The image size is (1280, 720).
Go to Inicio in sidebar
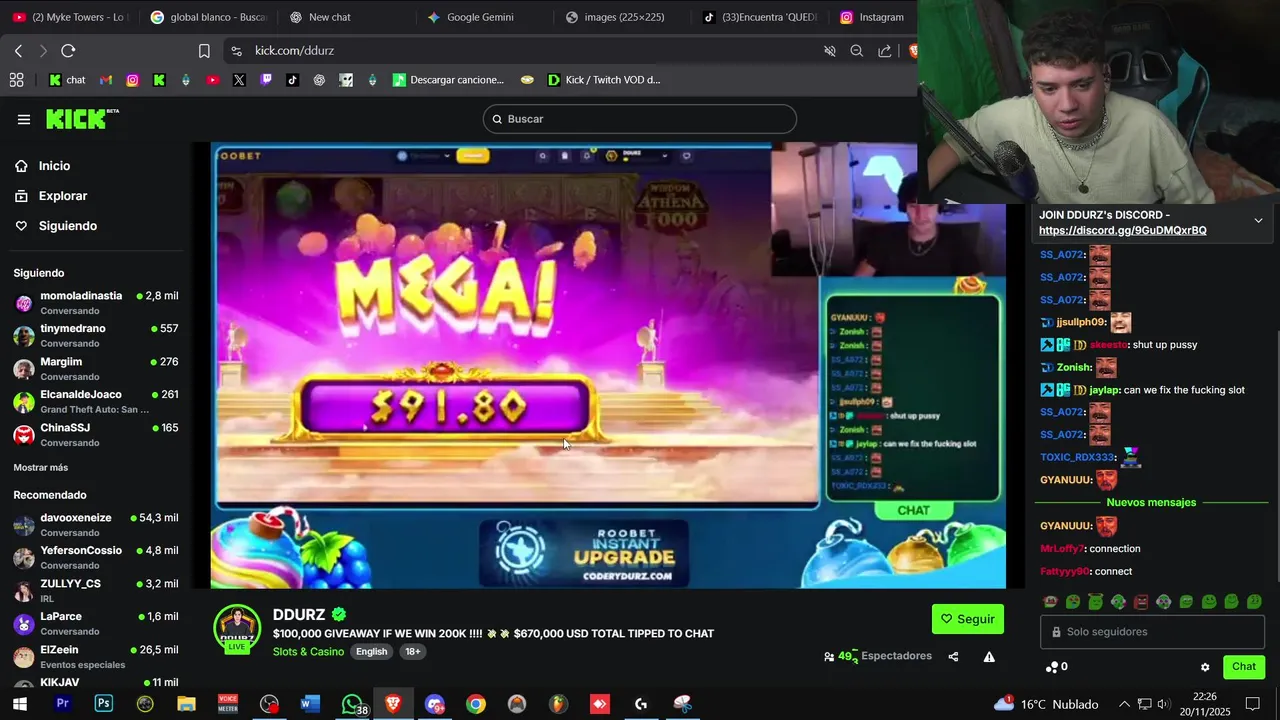pyautogui.click(x=54, y=166)
